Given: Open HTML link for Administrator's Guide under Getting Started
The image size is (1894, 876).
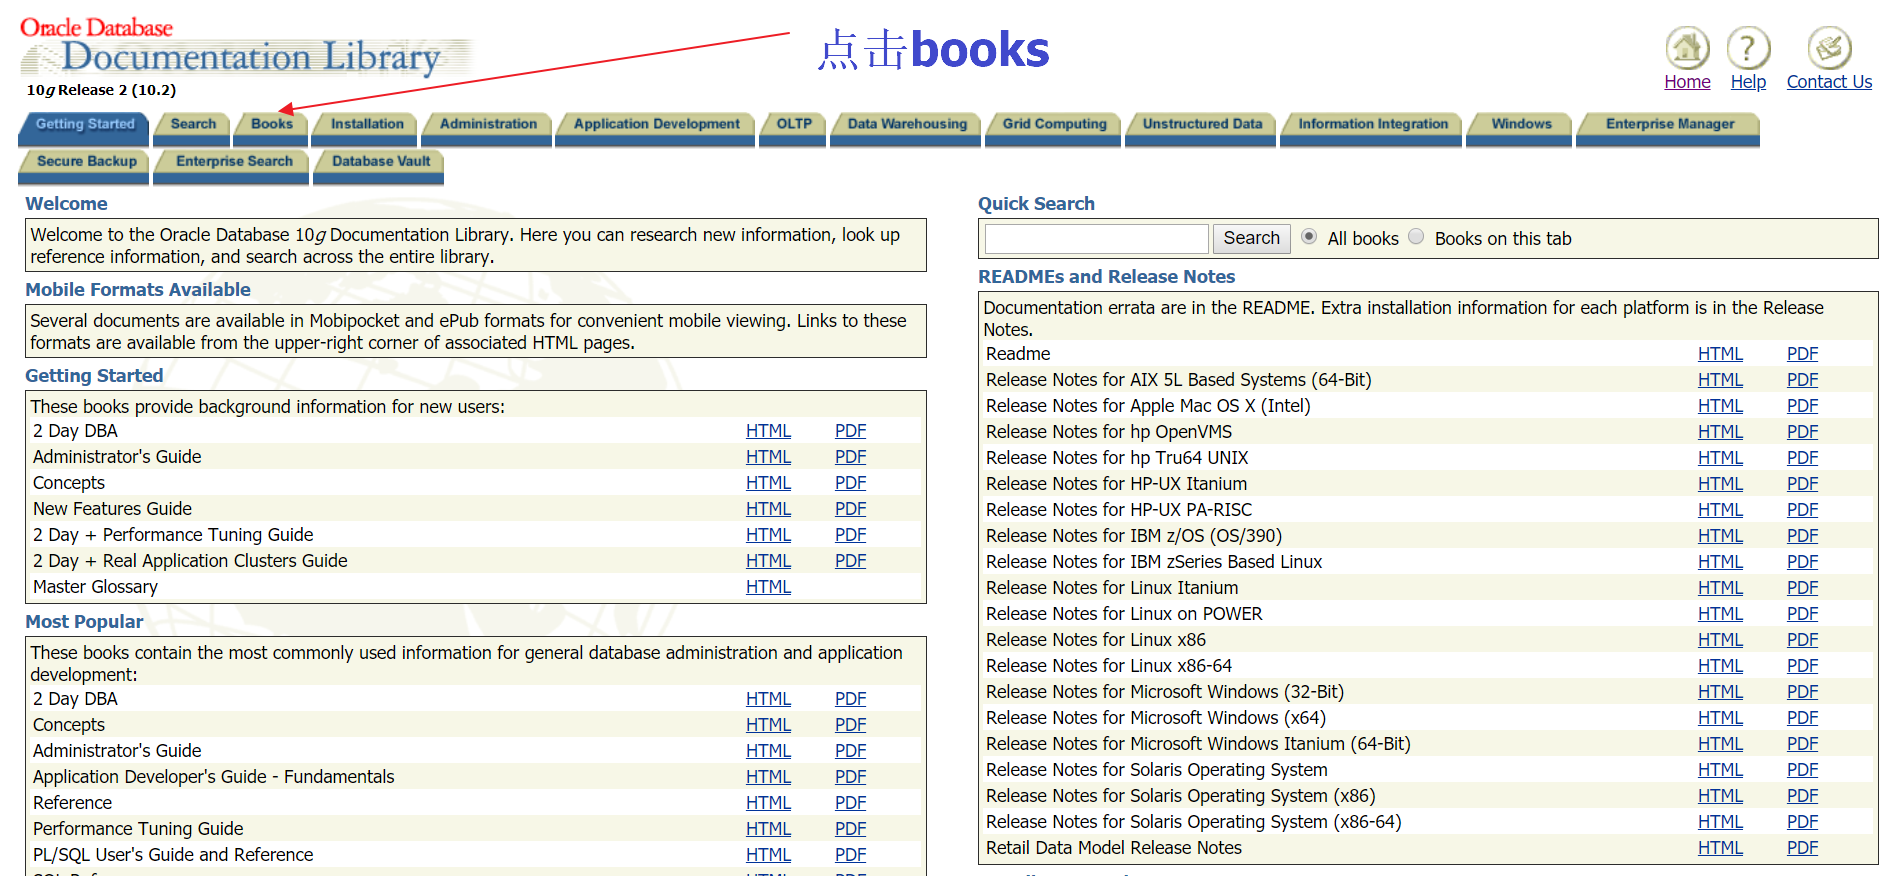Looking at the screenshot, I should (768, 457).
